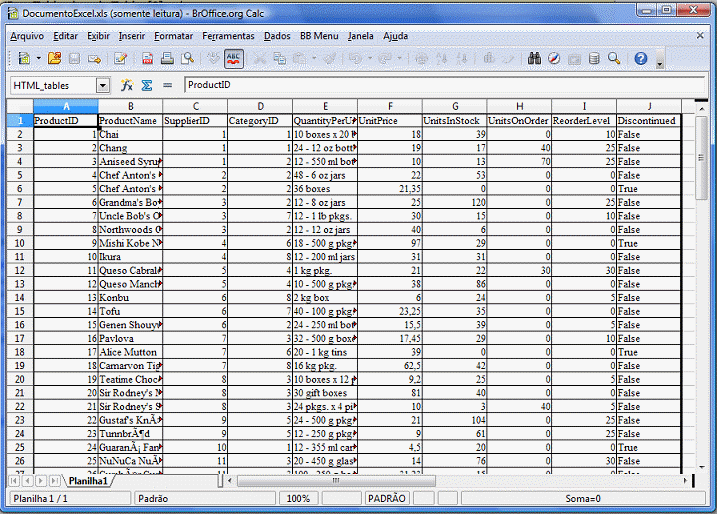Image resolution: width=717 pixels, height=514 pixels.
Task: Open the BB Menu menu
Action: coord(319,36)
